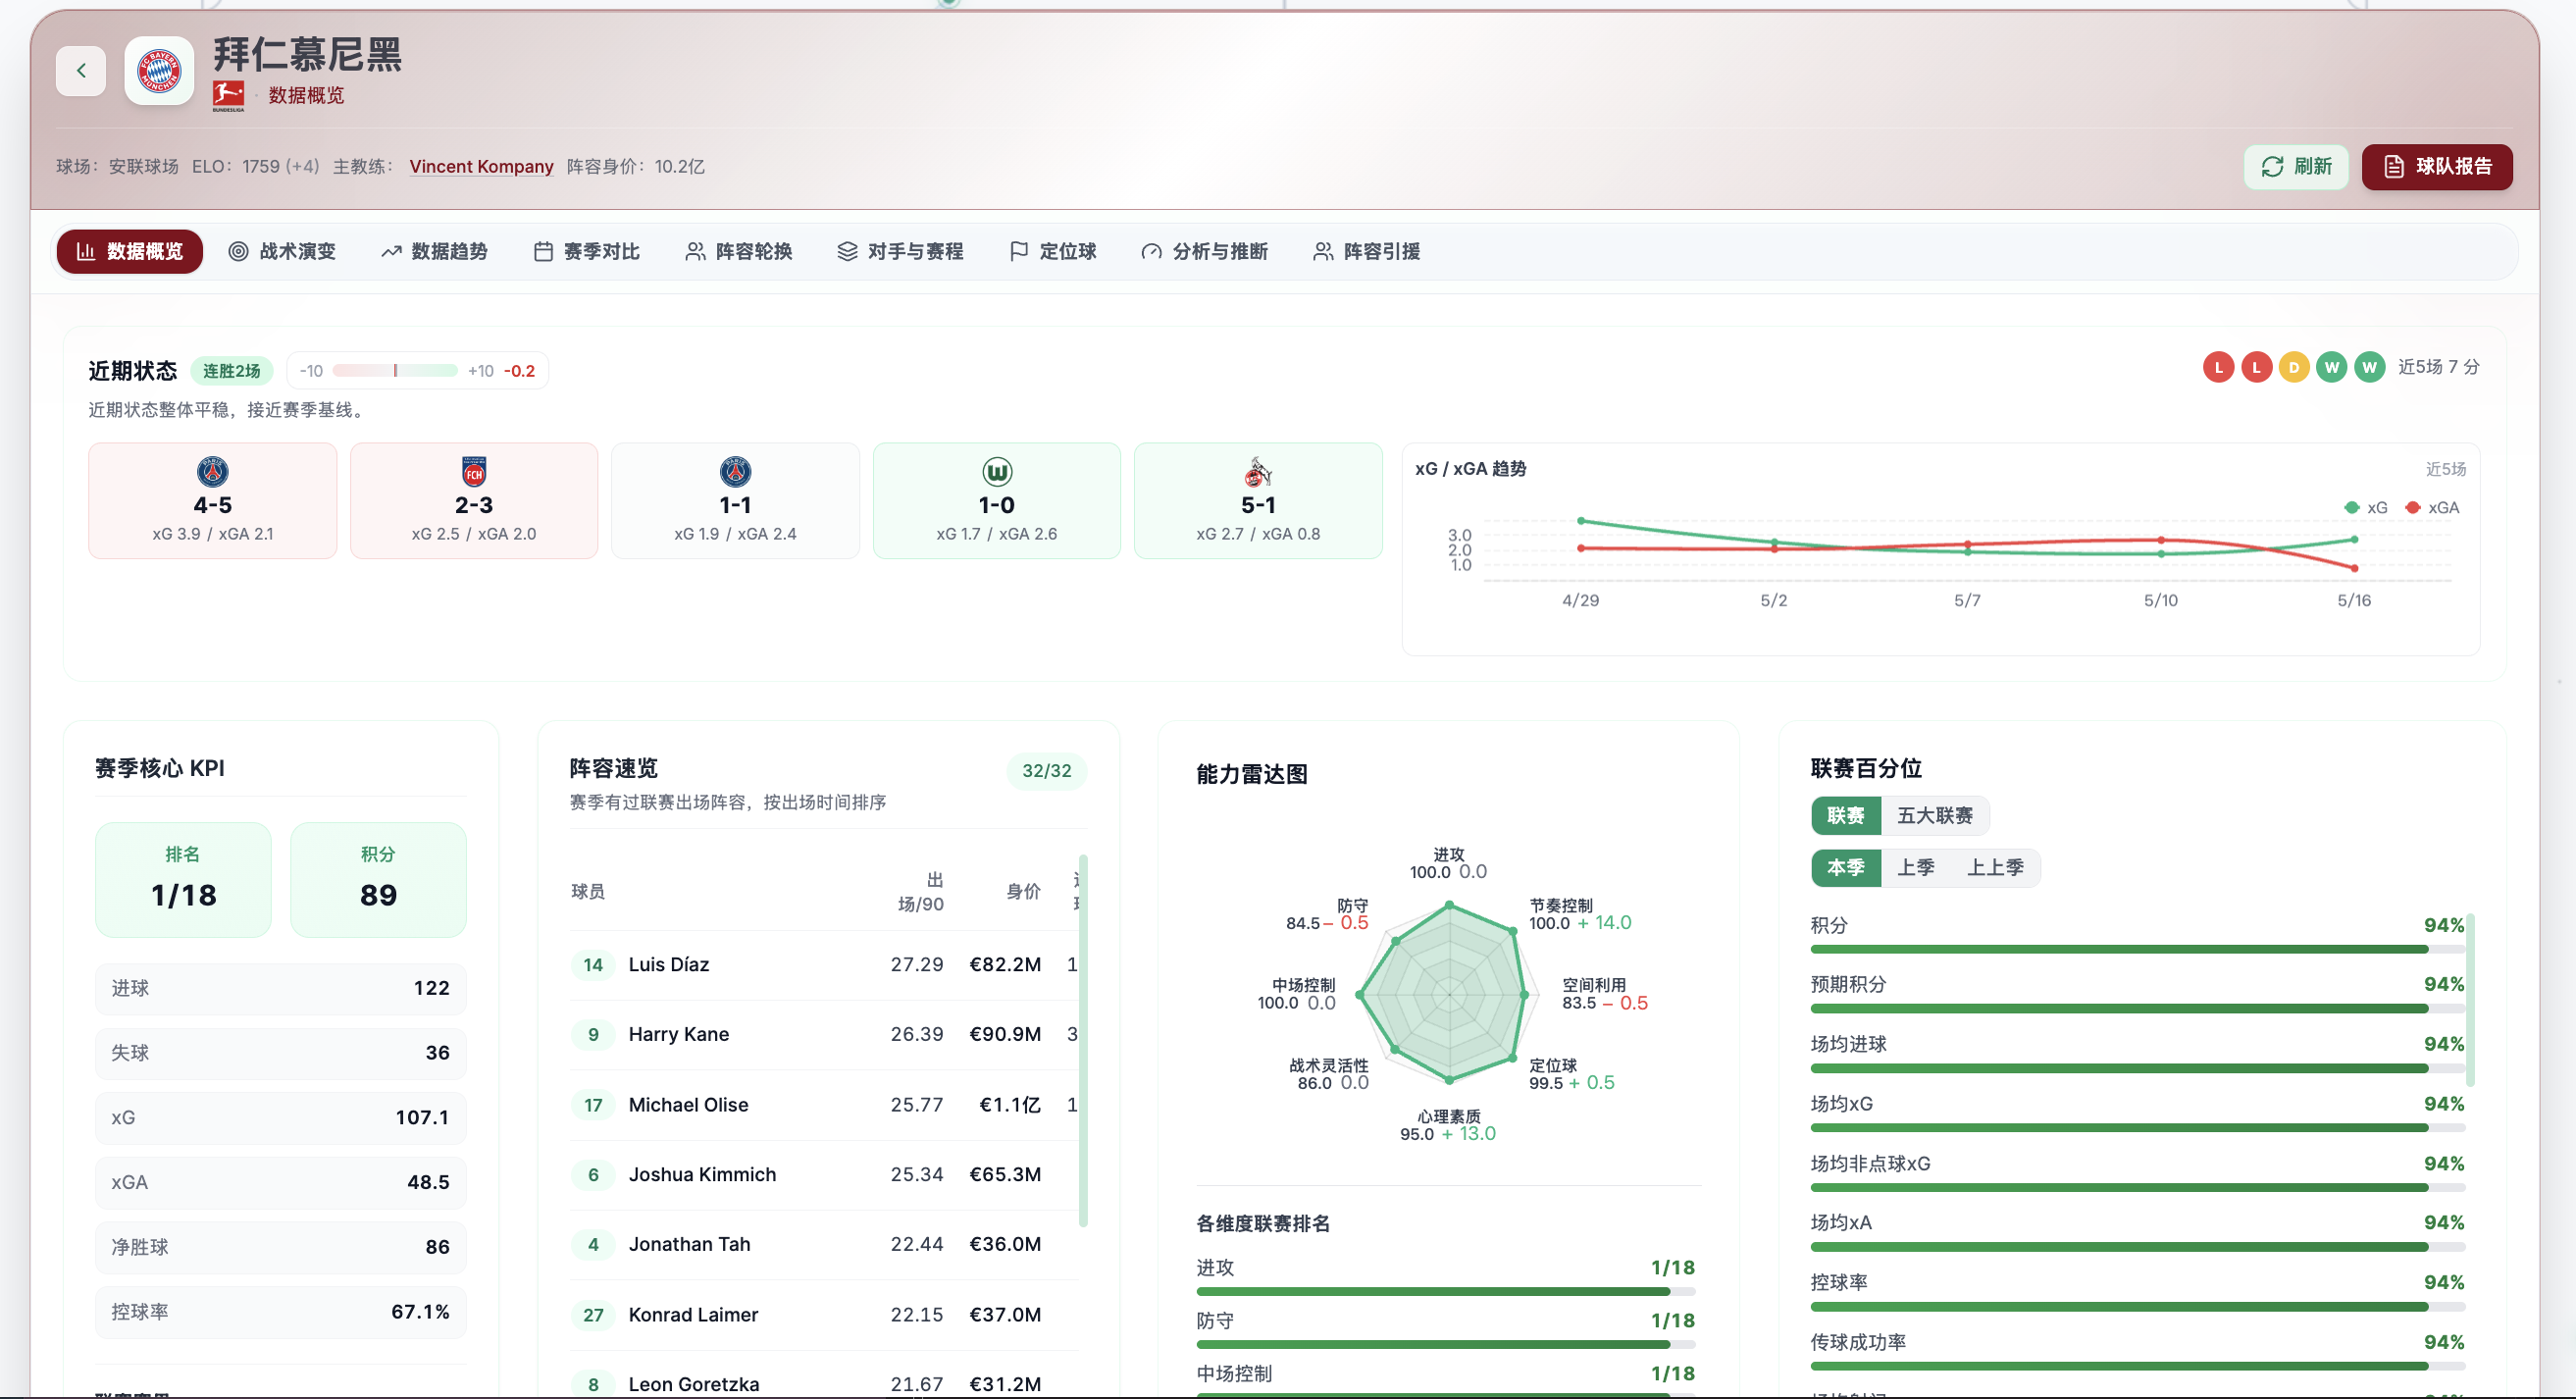
Task: Click the target icon beside 战术演变
Action: coord(238,251)
